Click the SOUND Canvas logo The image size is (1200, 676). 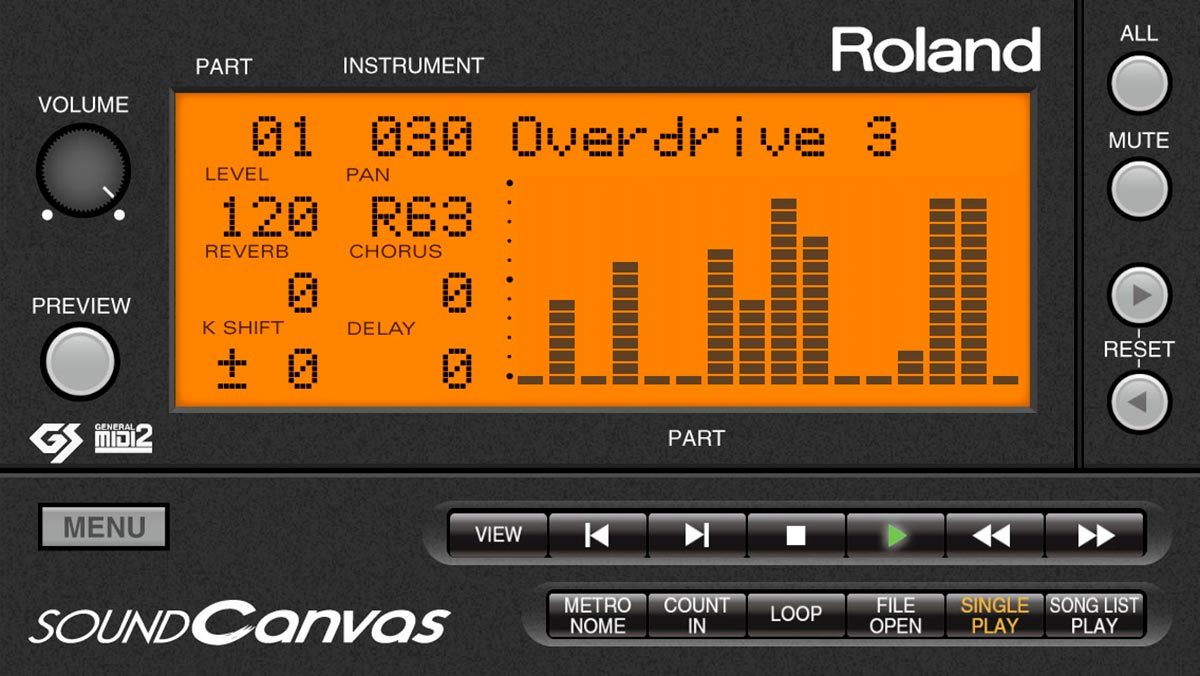(x=239, y=623)
